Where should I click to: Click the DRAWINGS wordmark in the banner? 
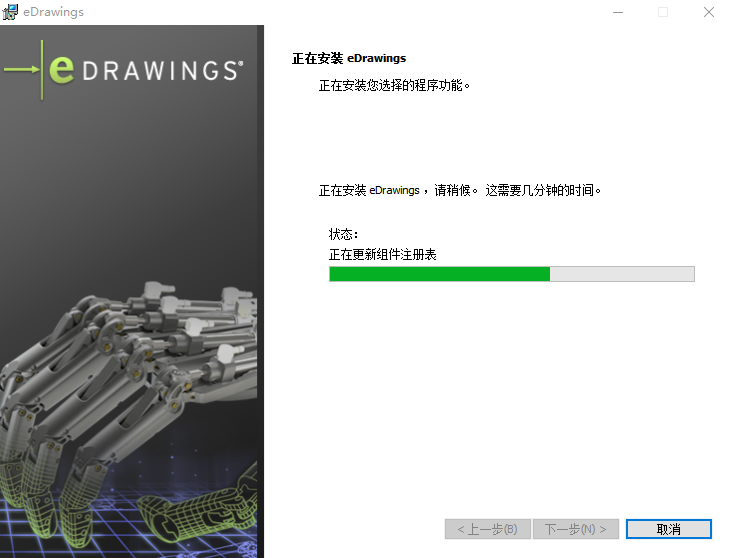click(162, 71)
